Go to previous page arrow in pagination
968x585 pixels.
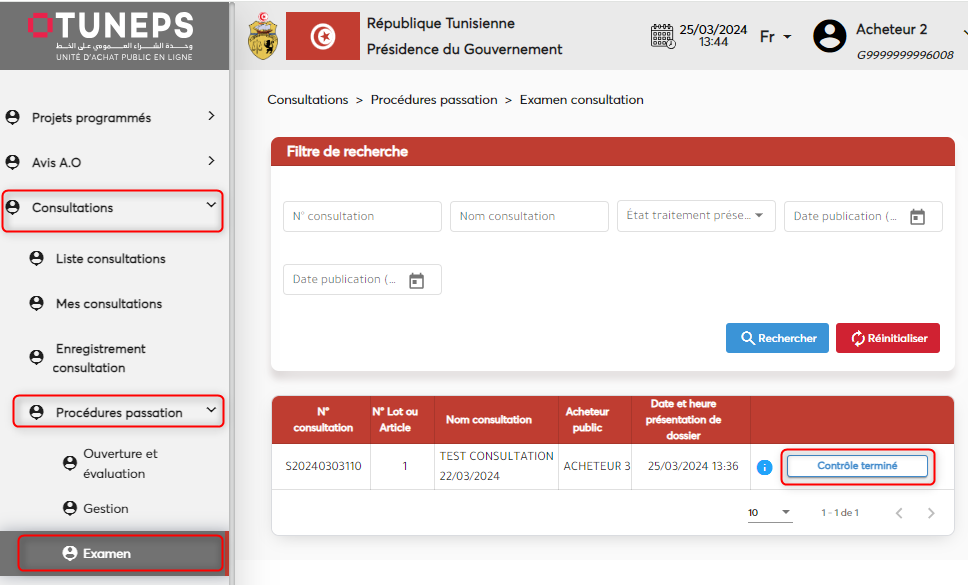[898, 513]
